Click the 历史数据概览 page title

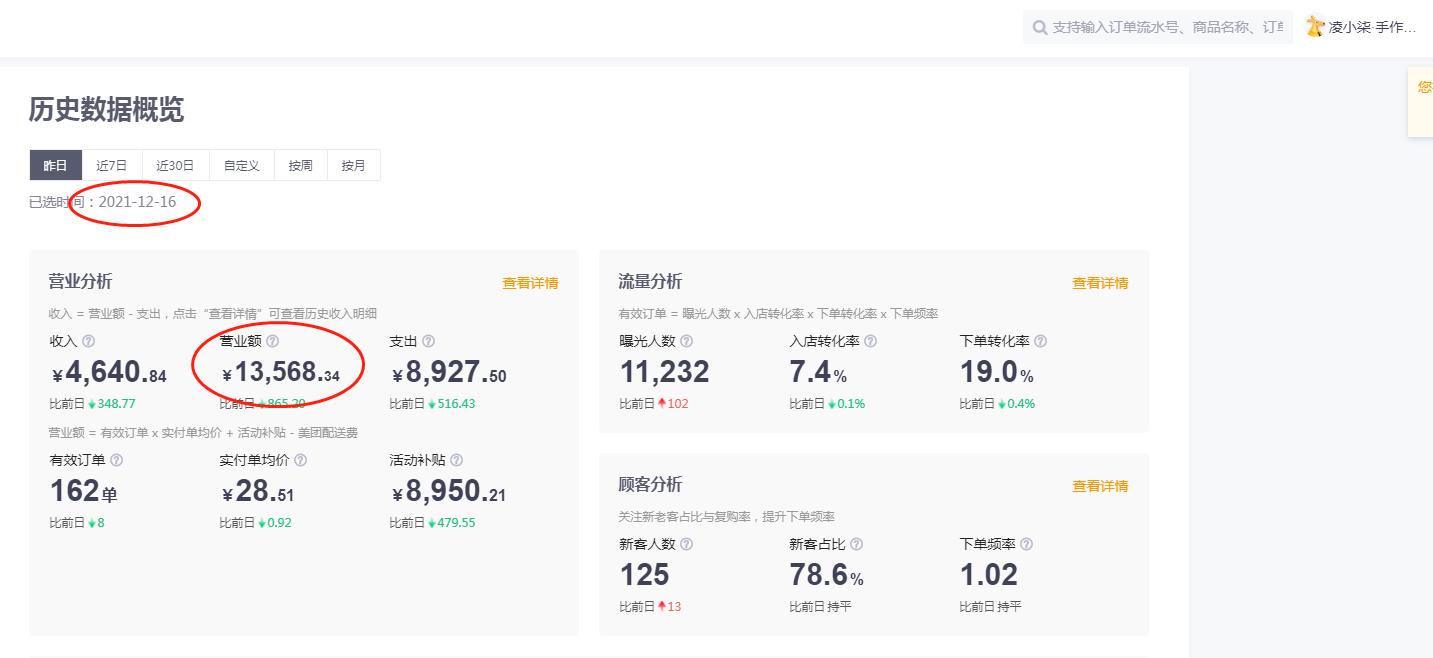point(106,110)
